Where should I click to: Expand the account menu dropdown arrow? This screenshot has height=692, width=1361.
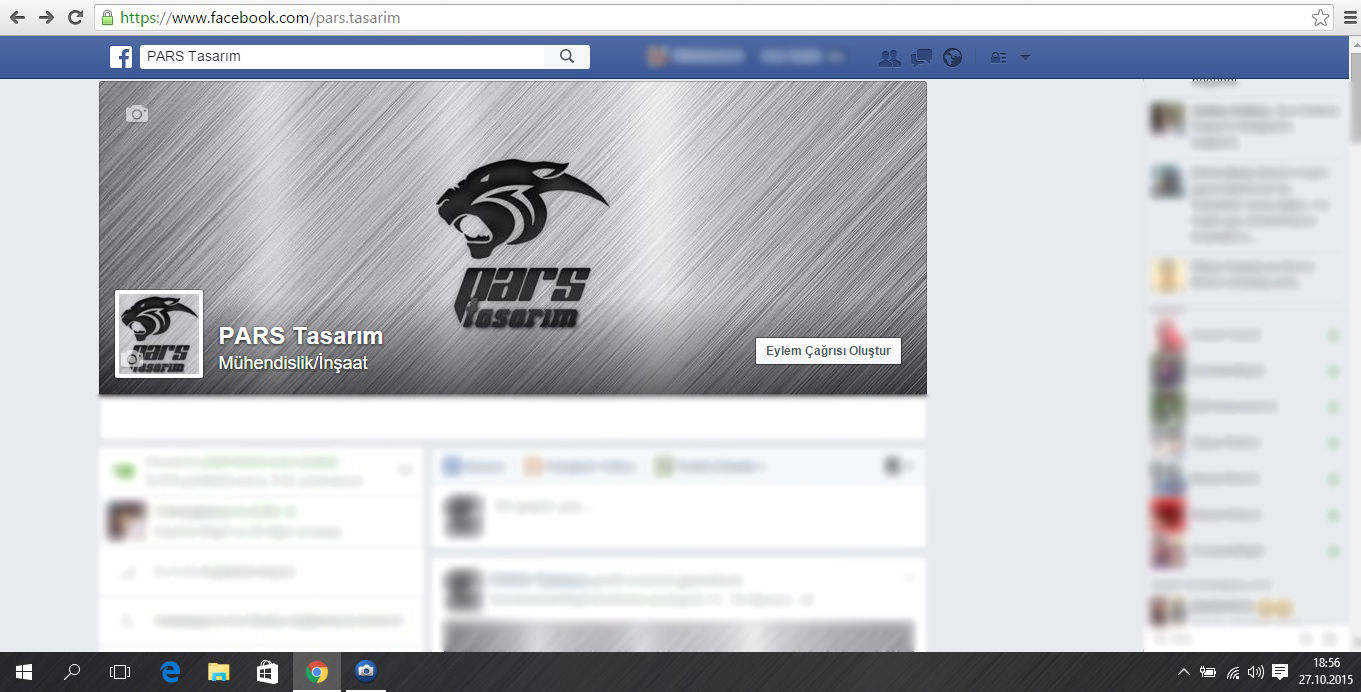click(1025, 58)
